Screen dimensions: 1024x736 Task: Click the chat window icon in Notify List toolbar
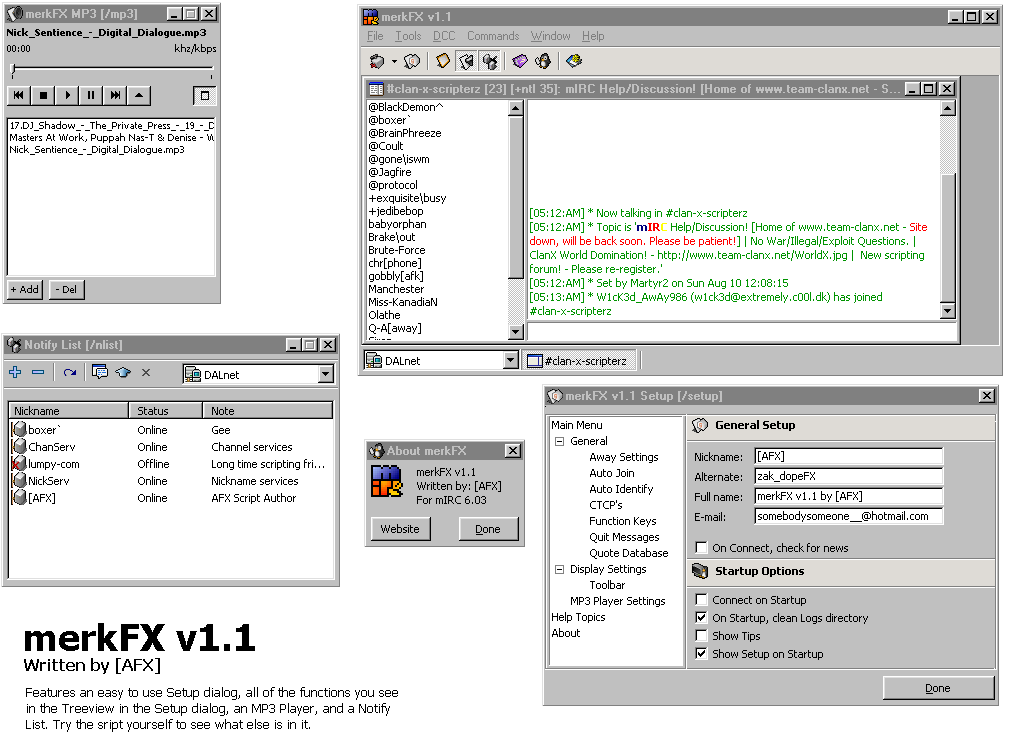[100, 372]
